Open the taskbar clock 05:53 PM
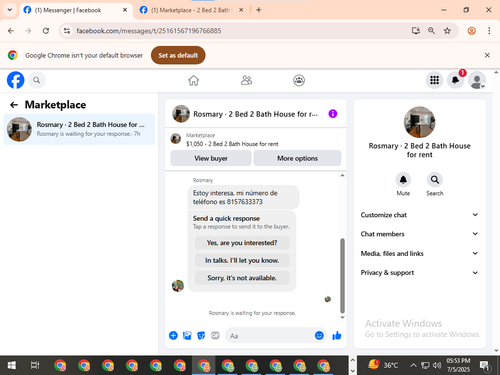Viewport: 500px width, 375px height. pos(458,365)
